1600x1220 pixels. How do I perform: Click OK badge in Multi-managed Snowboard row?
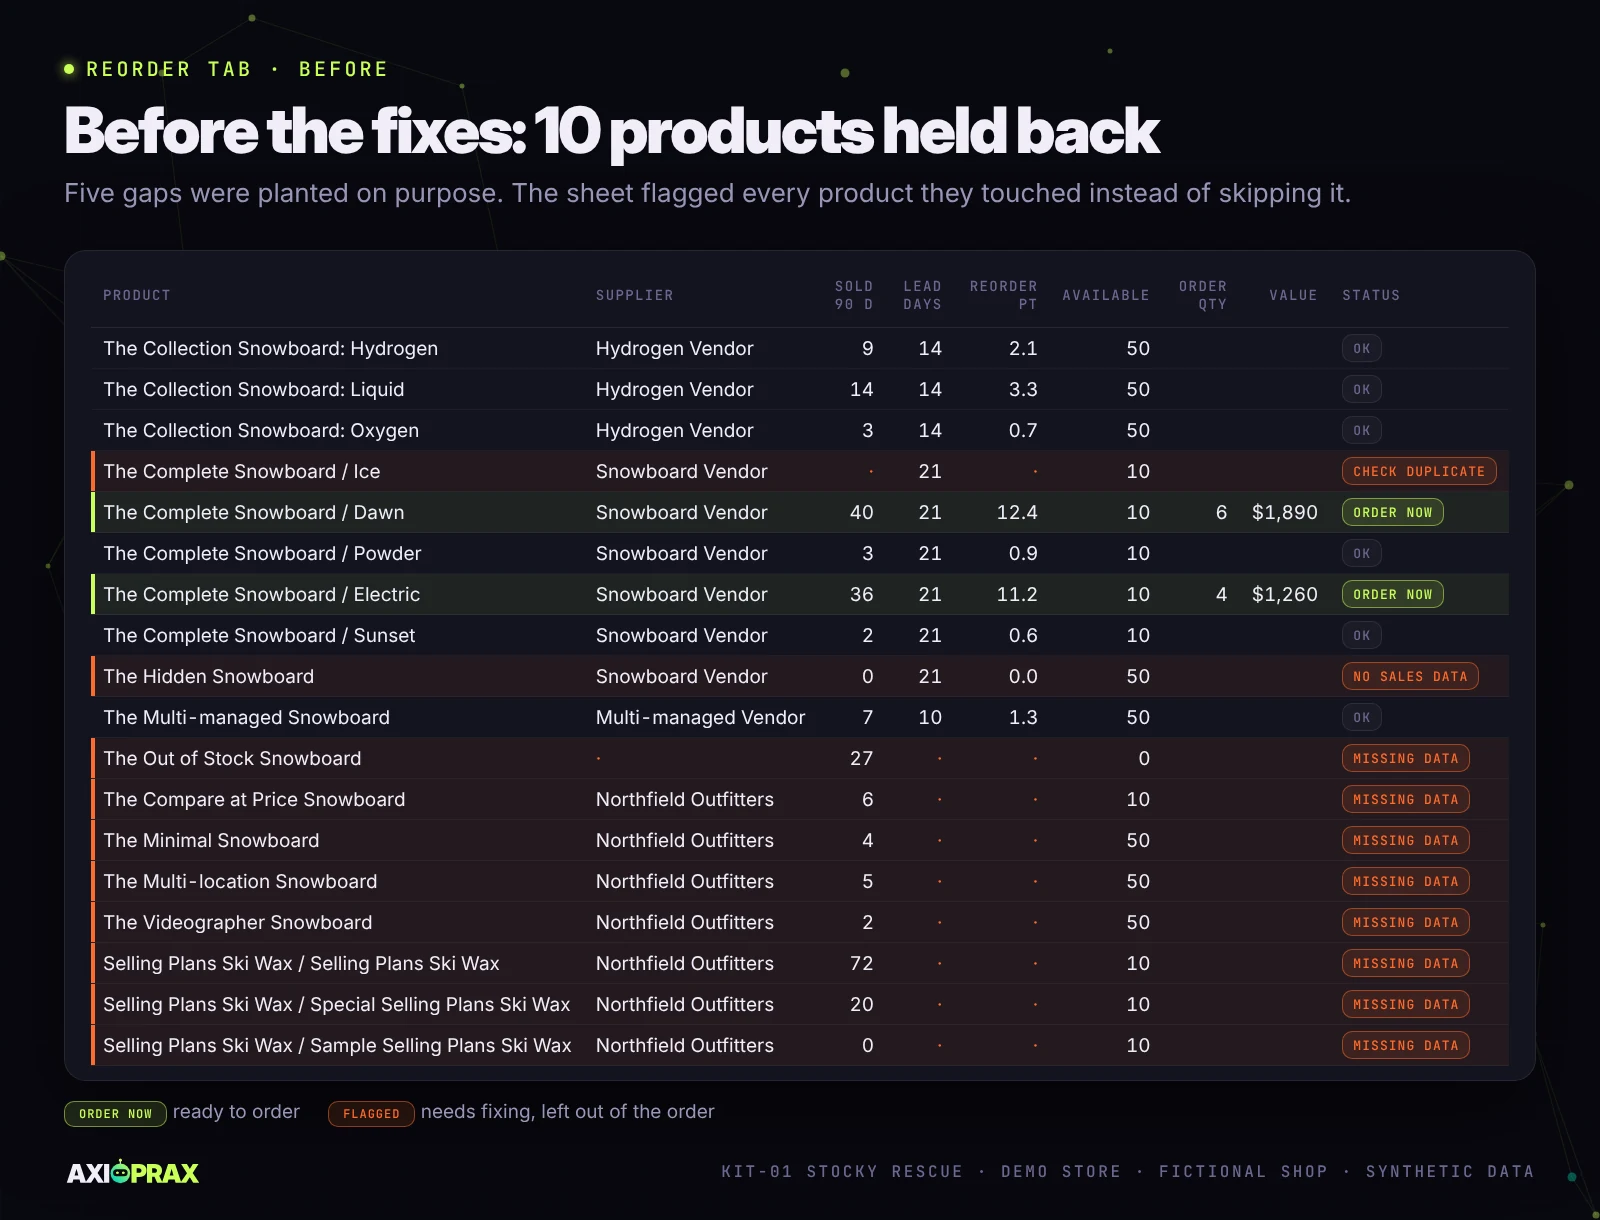pyautogui.click(x=1362, y=717)
